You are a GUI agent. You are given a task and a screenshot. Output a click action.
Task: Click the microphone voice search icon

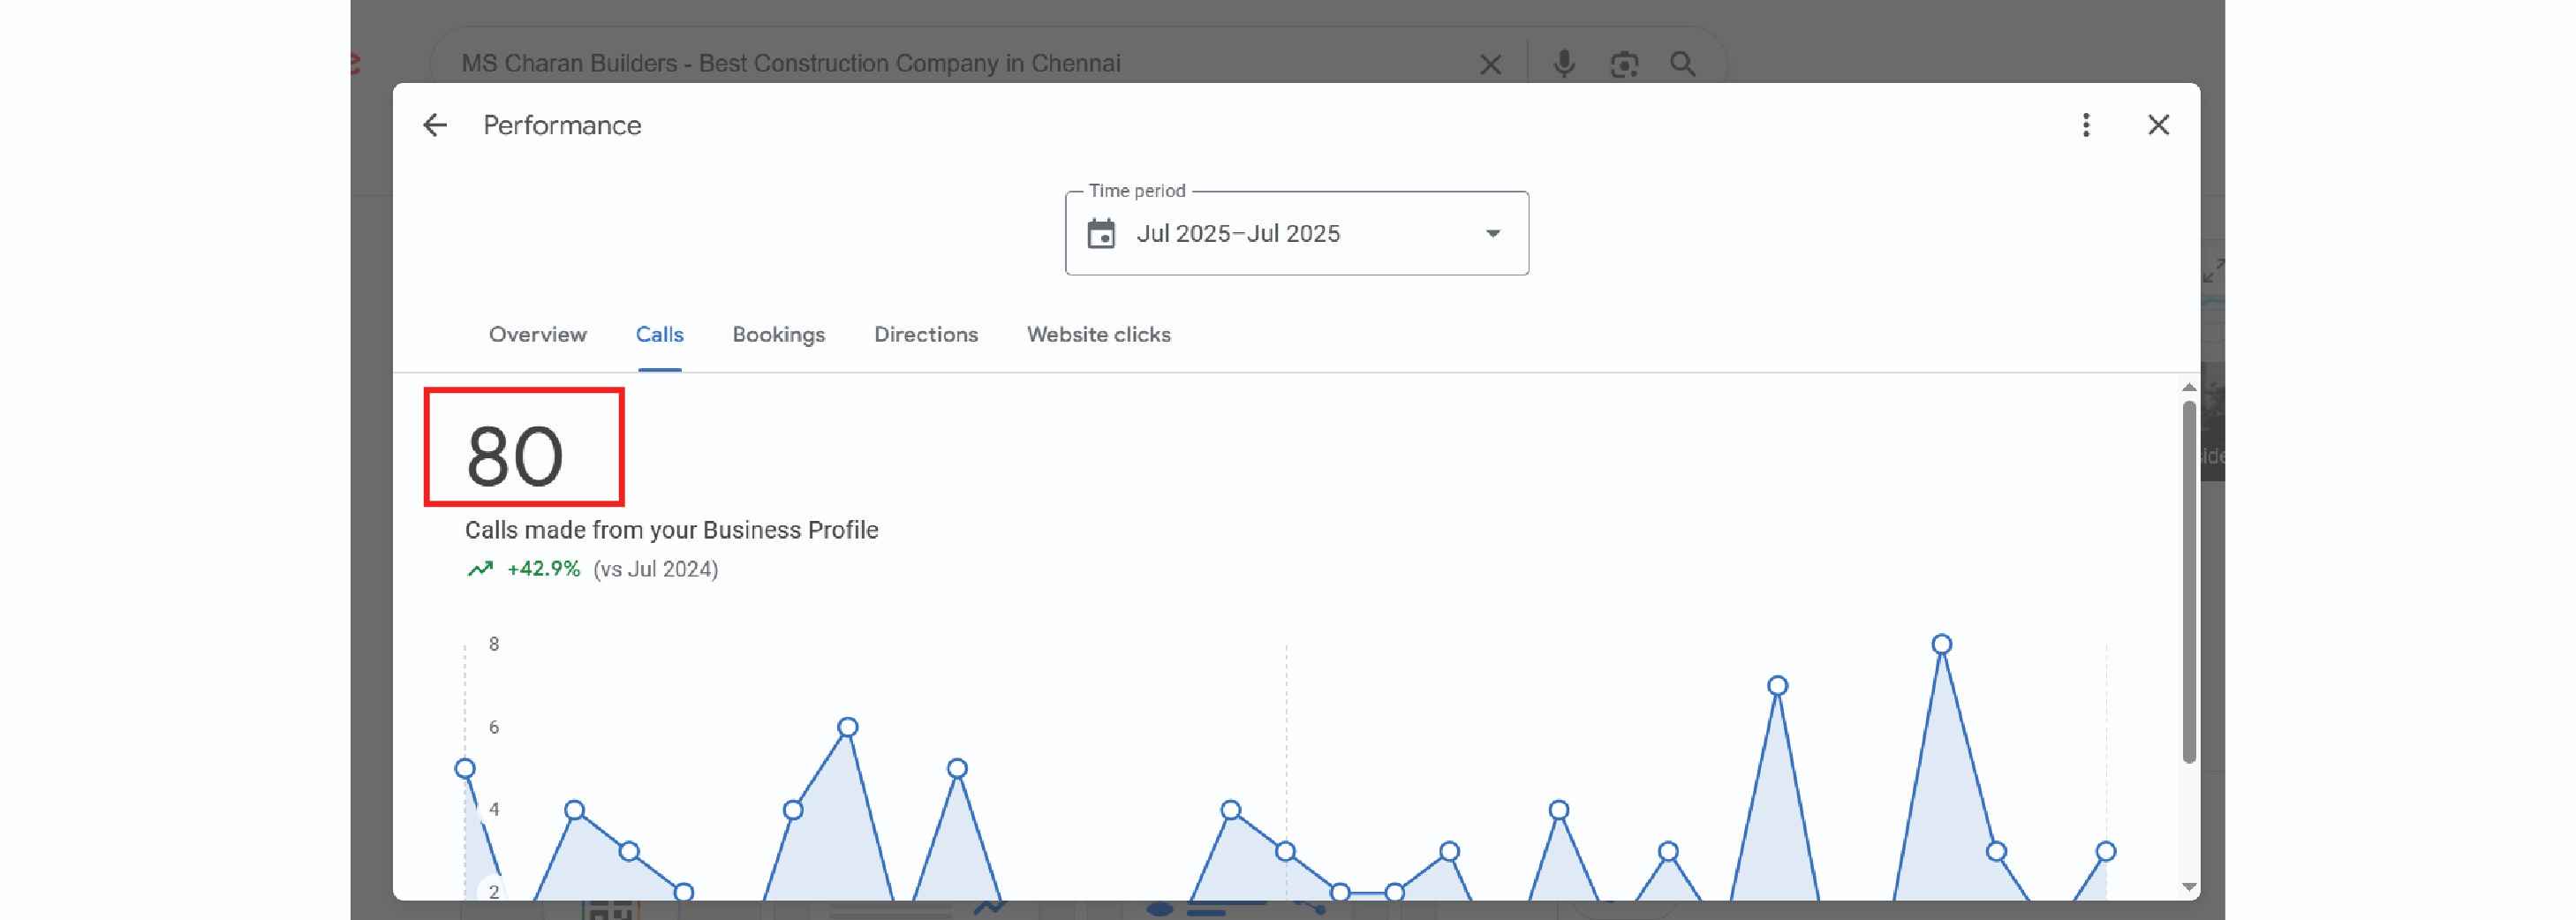pyautogui.click(x=1563, y=64)
